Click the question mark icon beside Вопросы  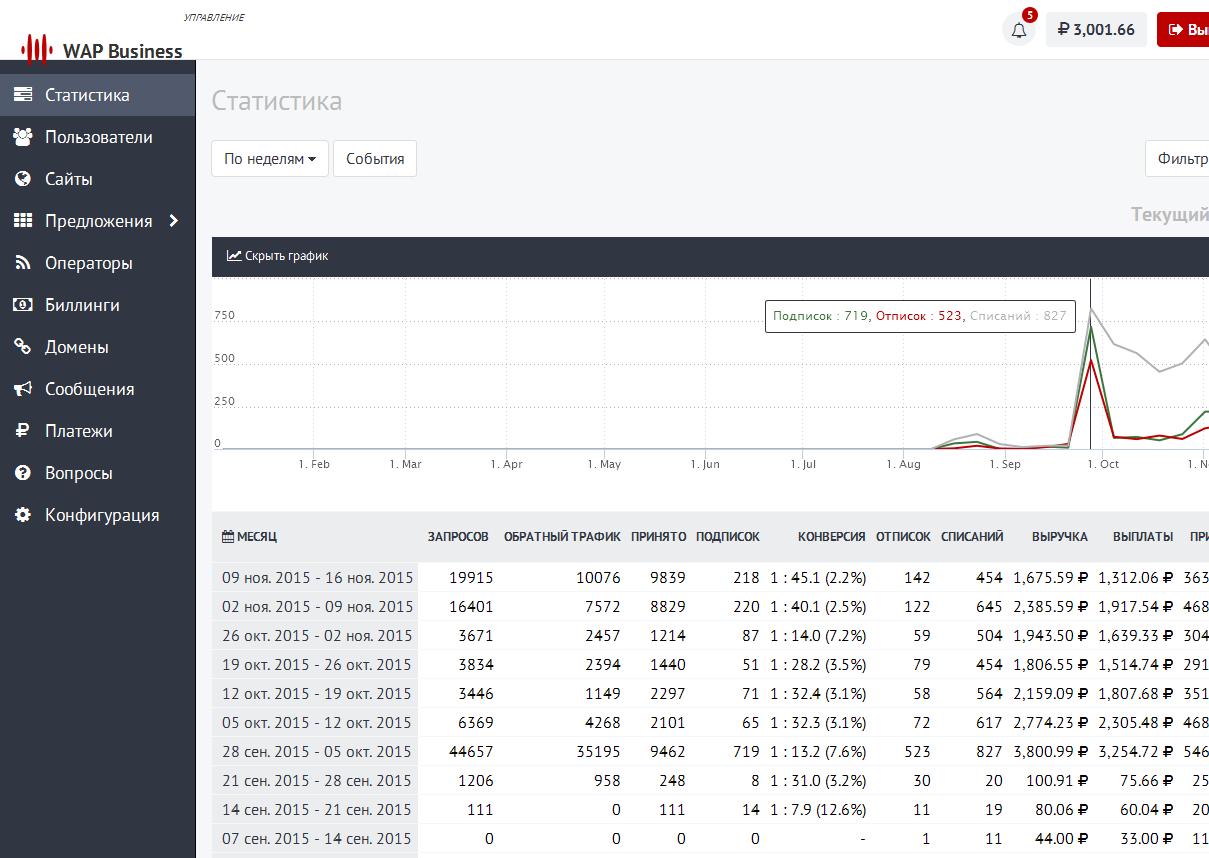click(23, 473)
